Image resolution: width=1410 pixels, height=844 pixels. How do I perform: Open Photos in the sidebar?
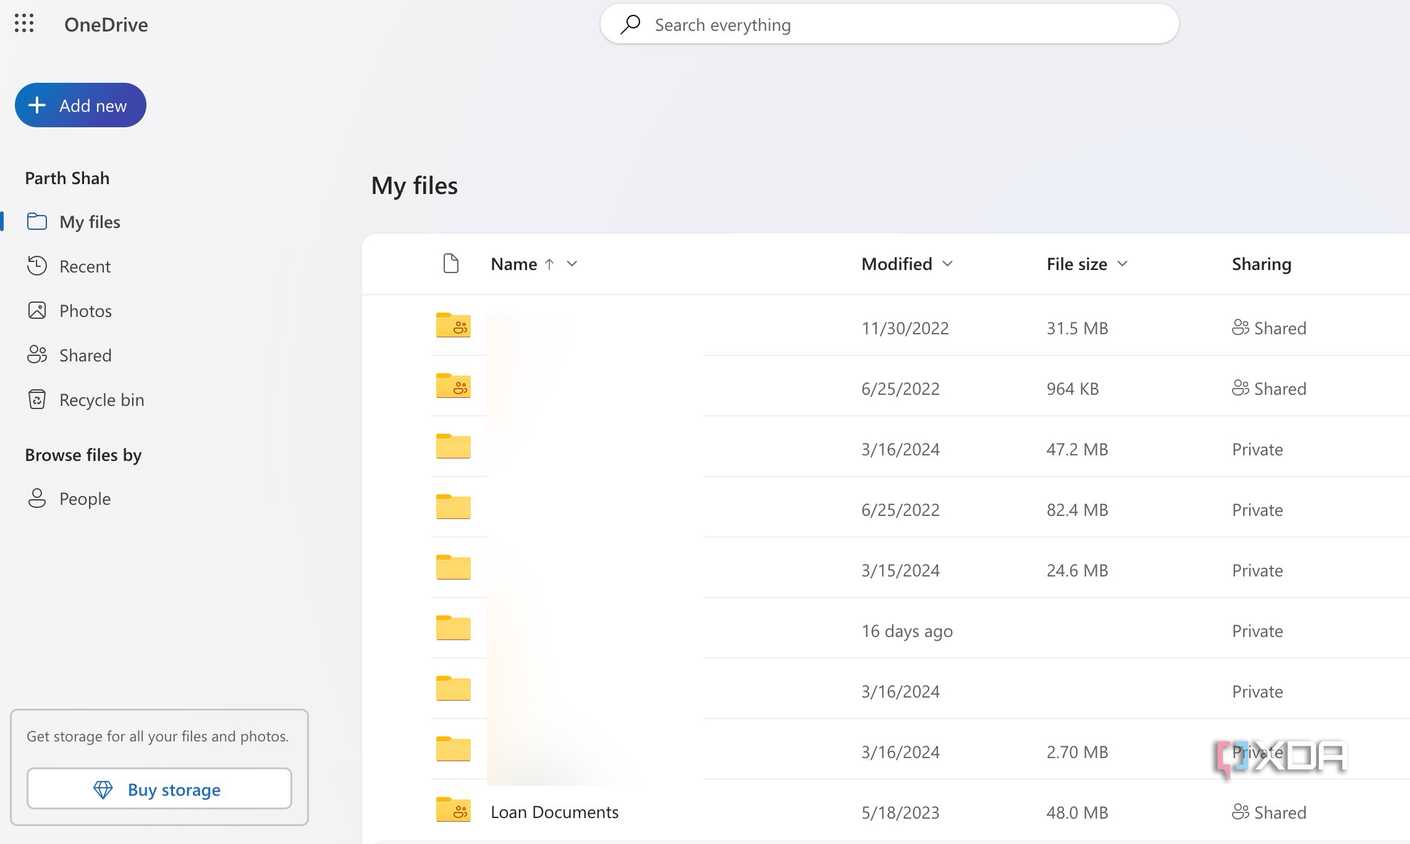click(x=85, y=311)
